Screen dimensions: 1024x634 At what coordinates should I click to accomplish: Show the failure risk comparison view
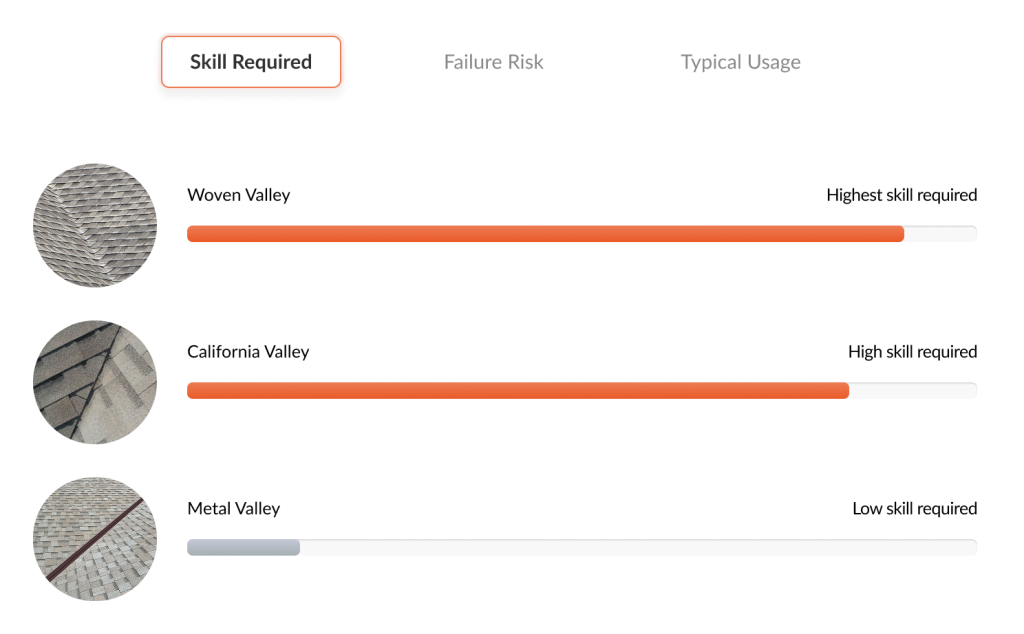pyautogui.click(x=493, y=62)
